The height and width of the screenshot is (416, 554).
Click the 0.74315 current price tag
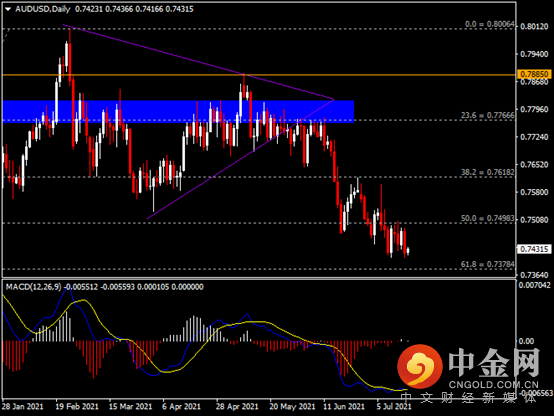coord(534,249)
